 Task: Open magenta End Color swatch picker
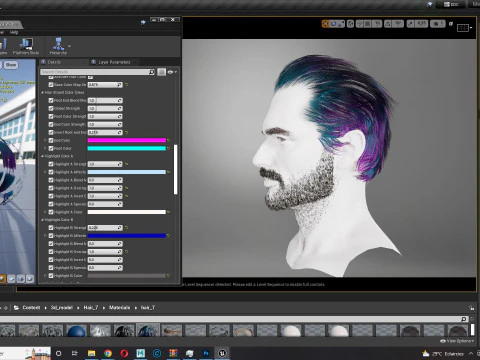tap(127, 140)
